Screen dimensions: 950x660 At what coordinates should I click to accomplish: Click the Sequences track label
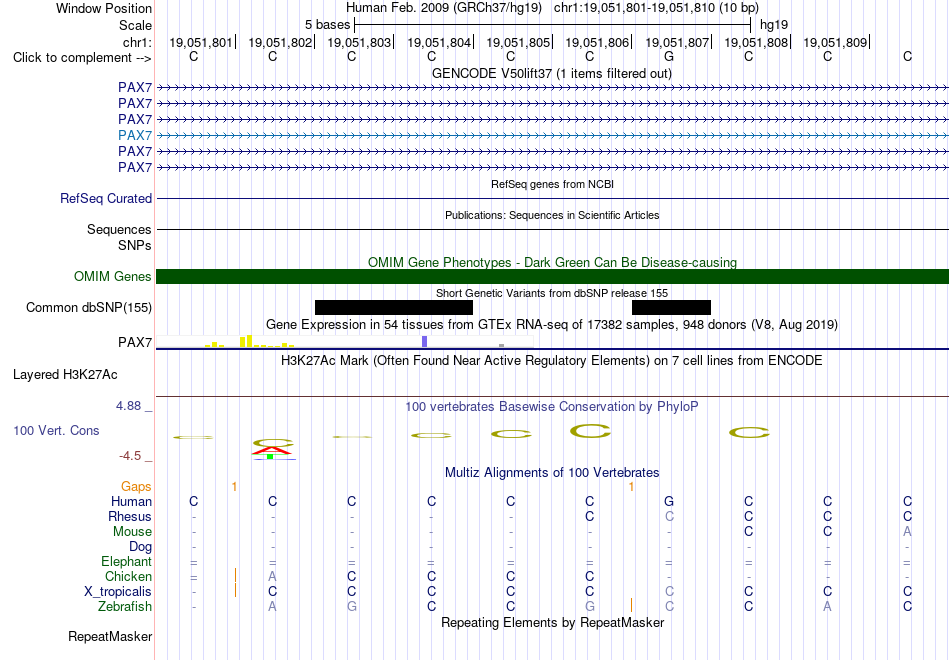(x=119, y=229)
